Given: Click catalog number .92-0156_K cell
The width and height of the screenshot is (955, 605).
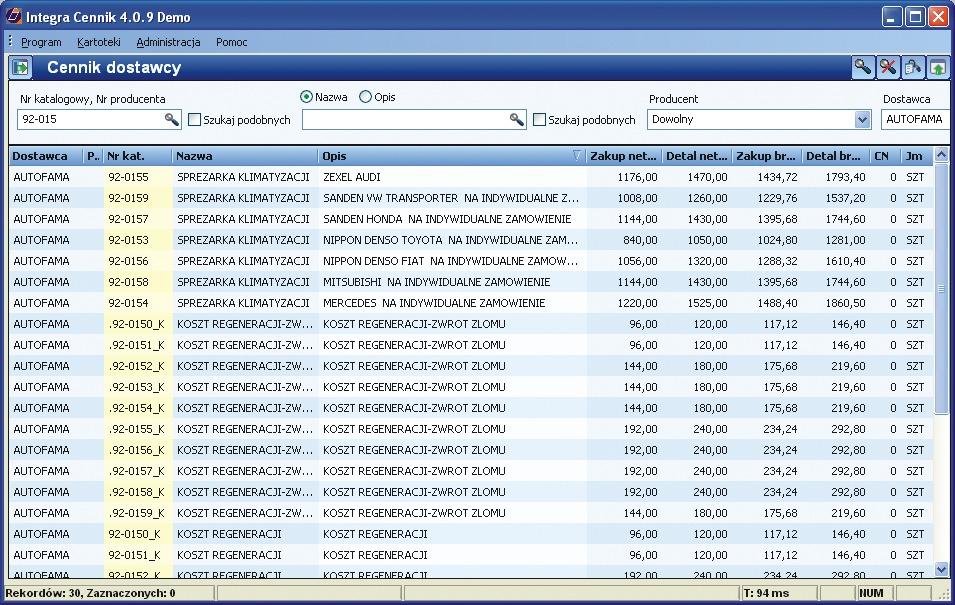Looking at the screenshot, I should (x=137, y=450).
